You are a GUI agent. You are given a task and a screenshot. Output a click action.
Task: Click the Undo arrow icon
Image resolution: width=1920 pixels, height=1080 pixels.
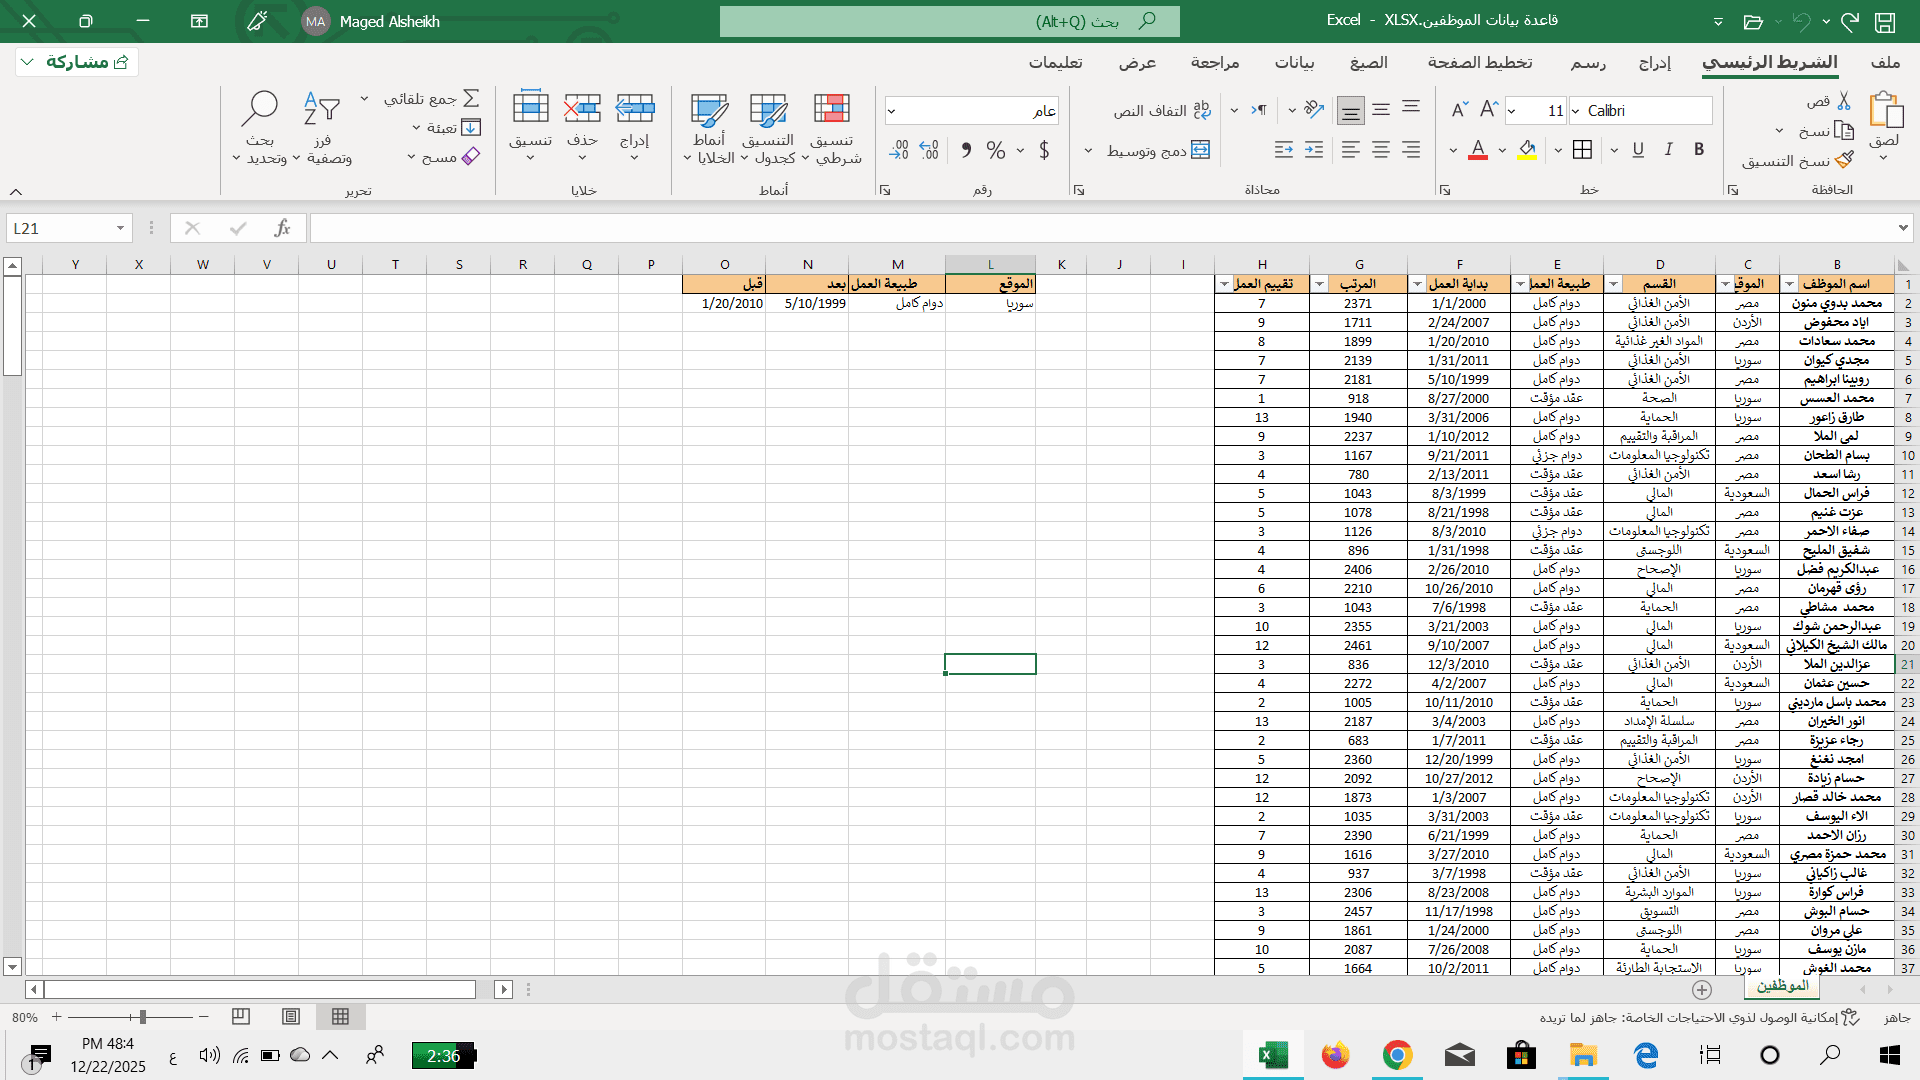click(1802, 21)
